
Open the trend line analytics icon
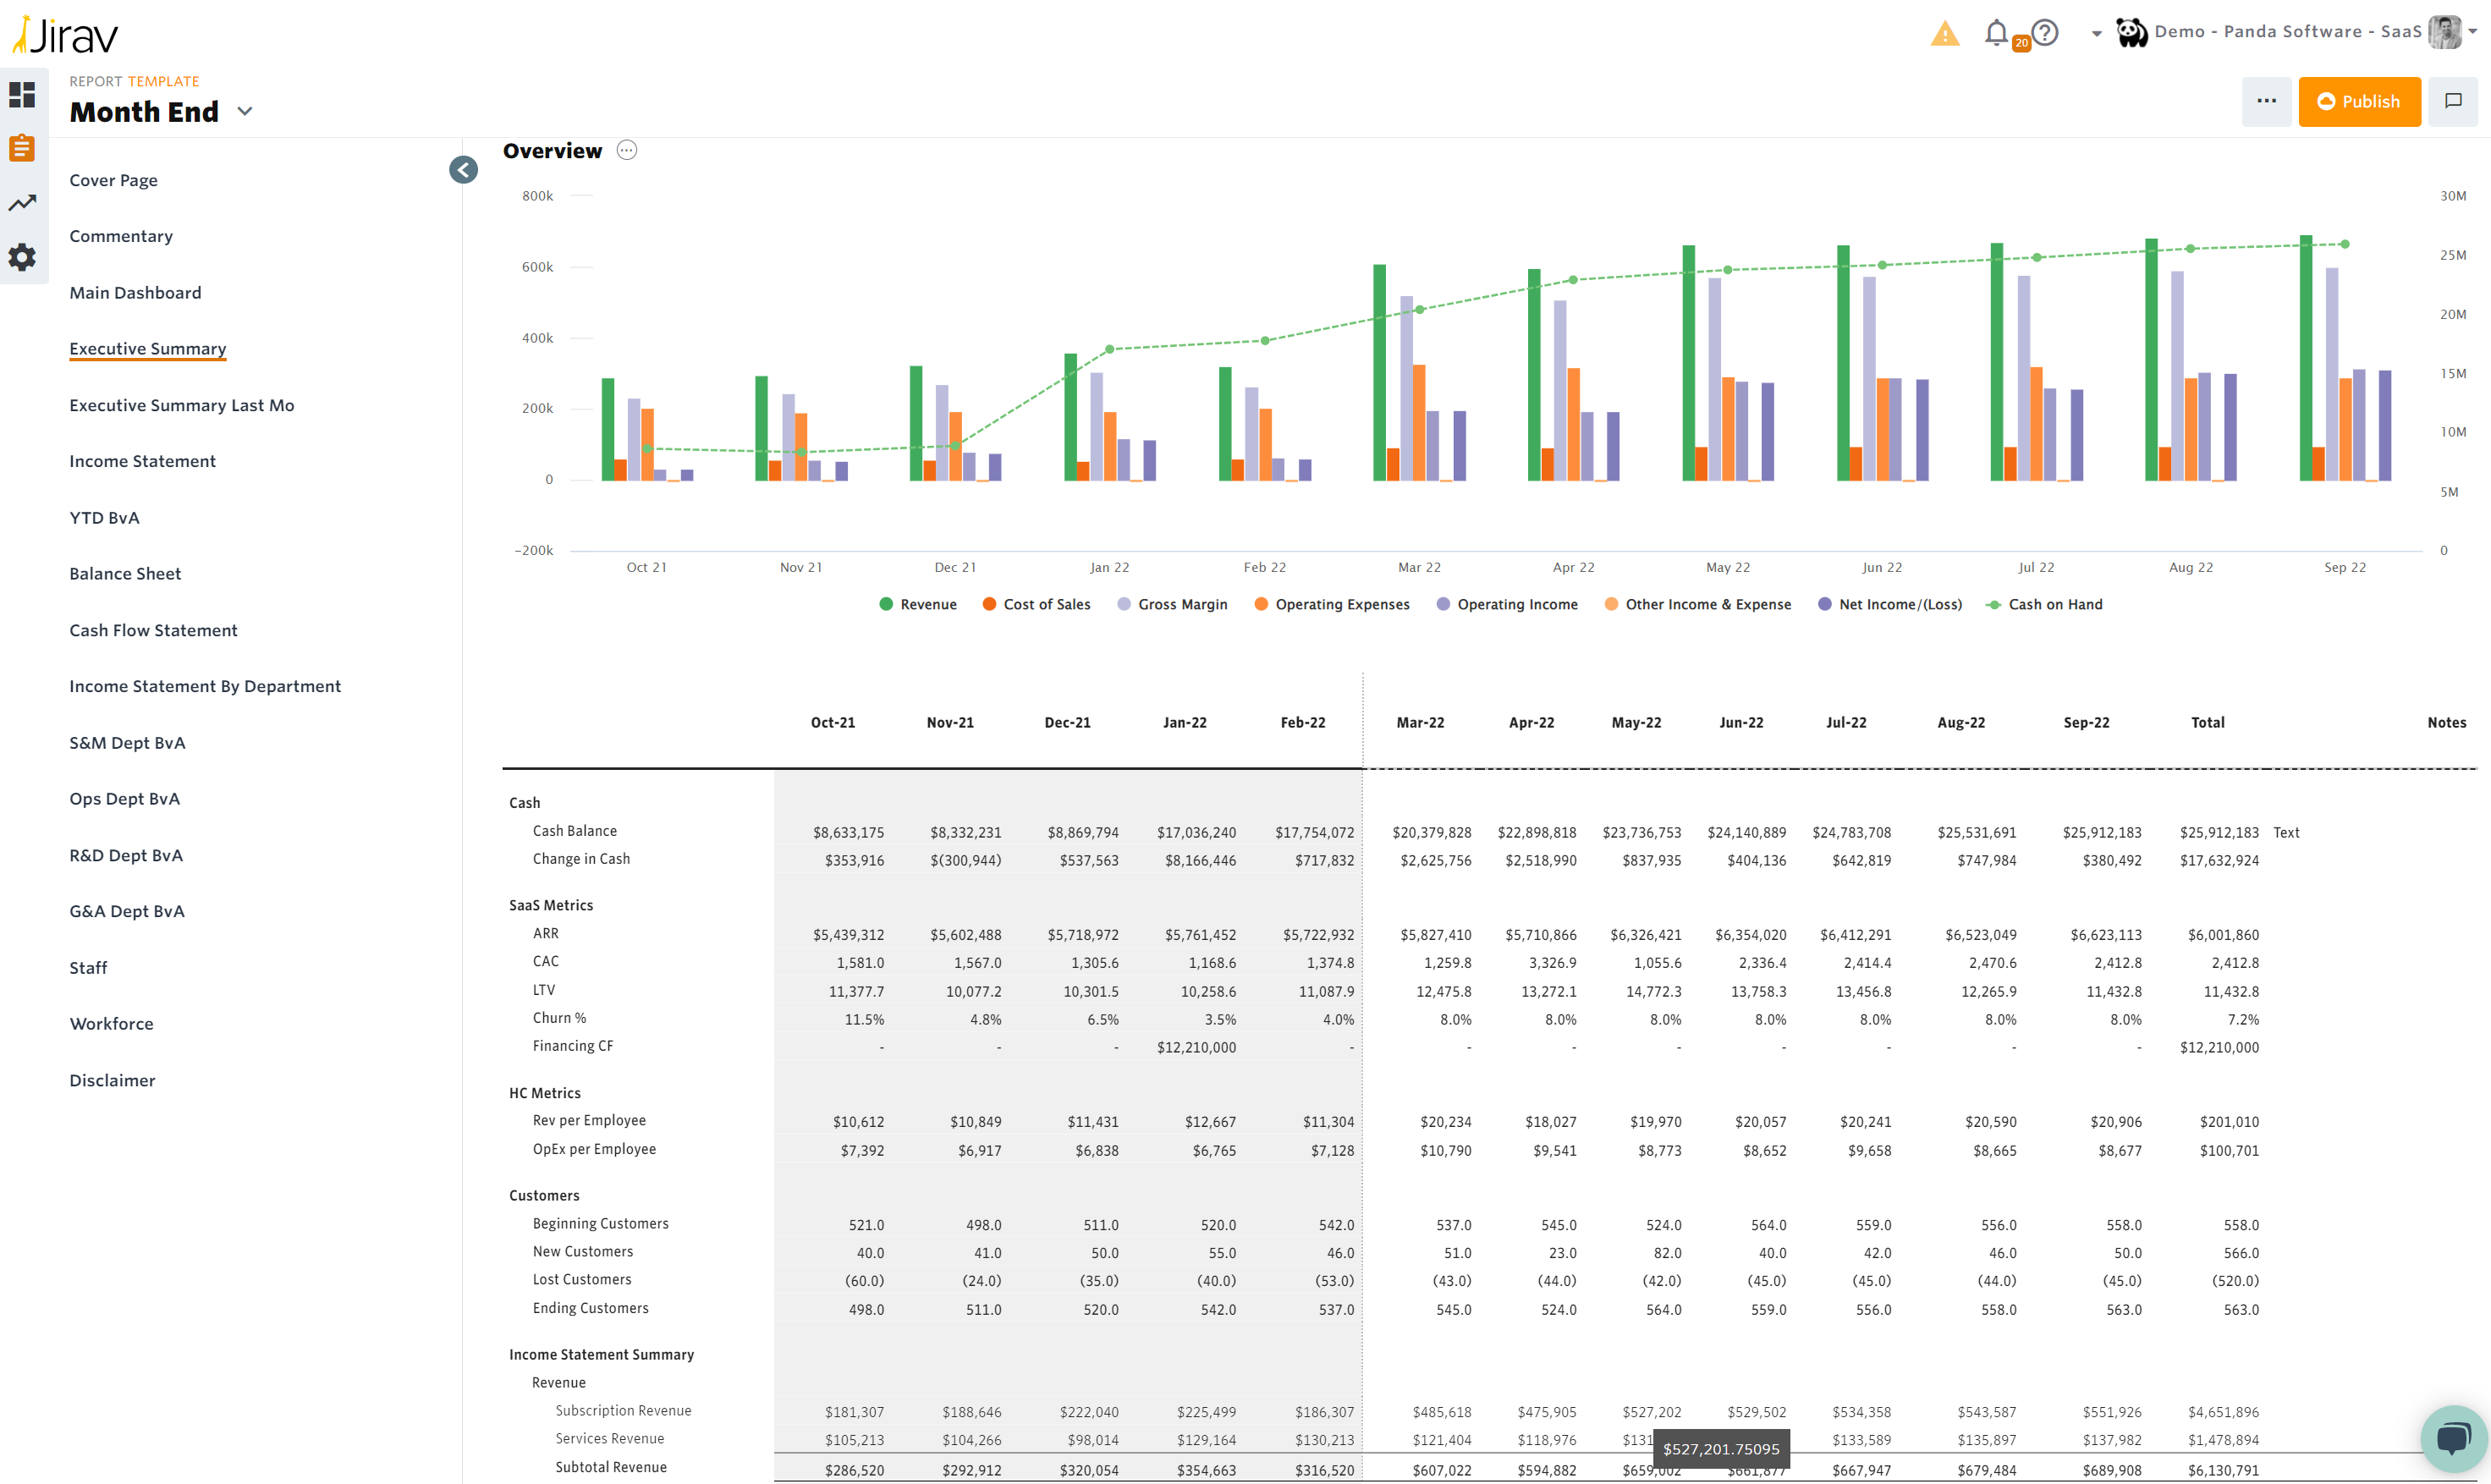point(22,203)
